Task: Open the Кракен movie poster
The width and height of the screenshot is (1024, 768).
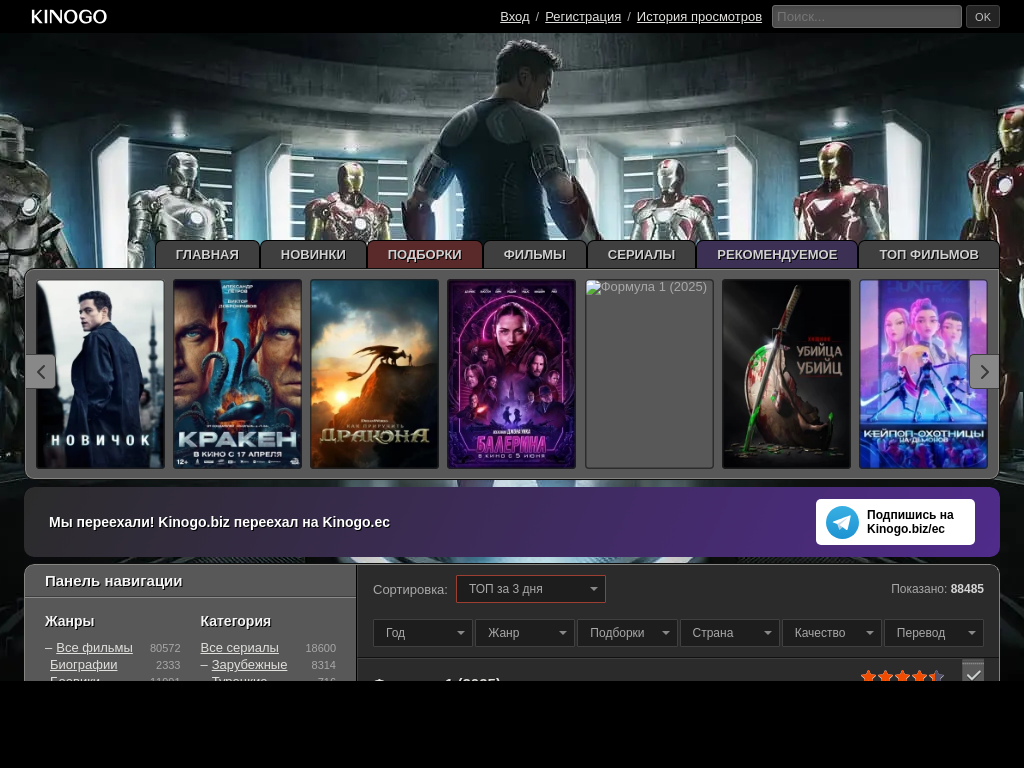Action: [x=238, y=374]
